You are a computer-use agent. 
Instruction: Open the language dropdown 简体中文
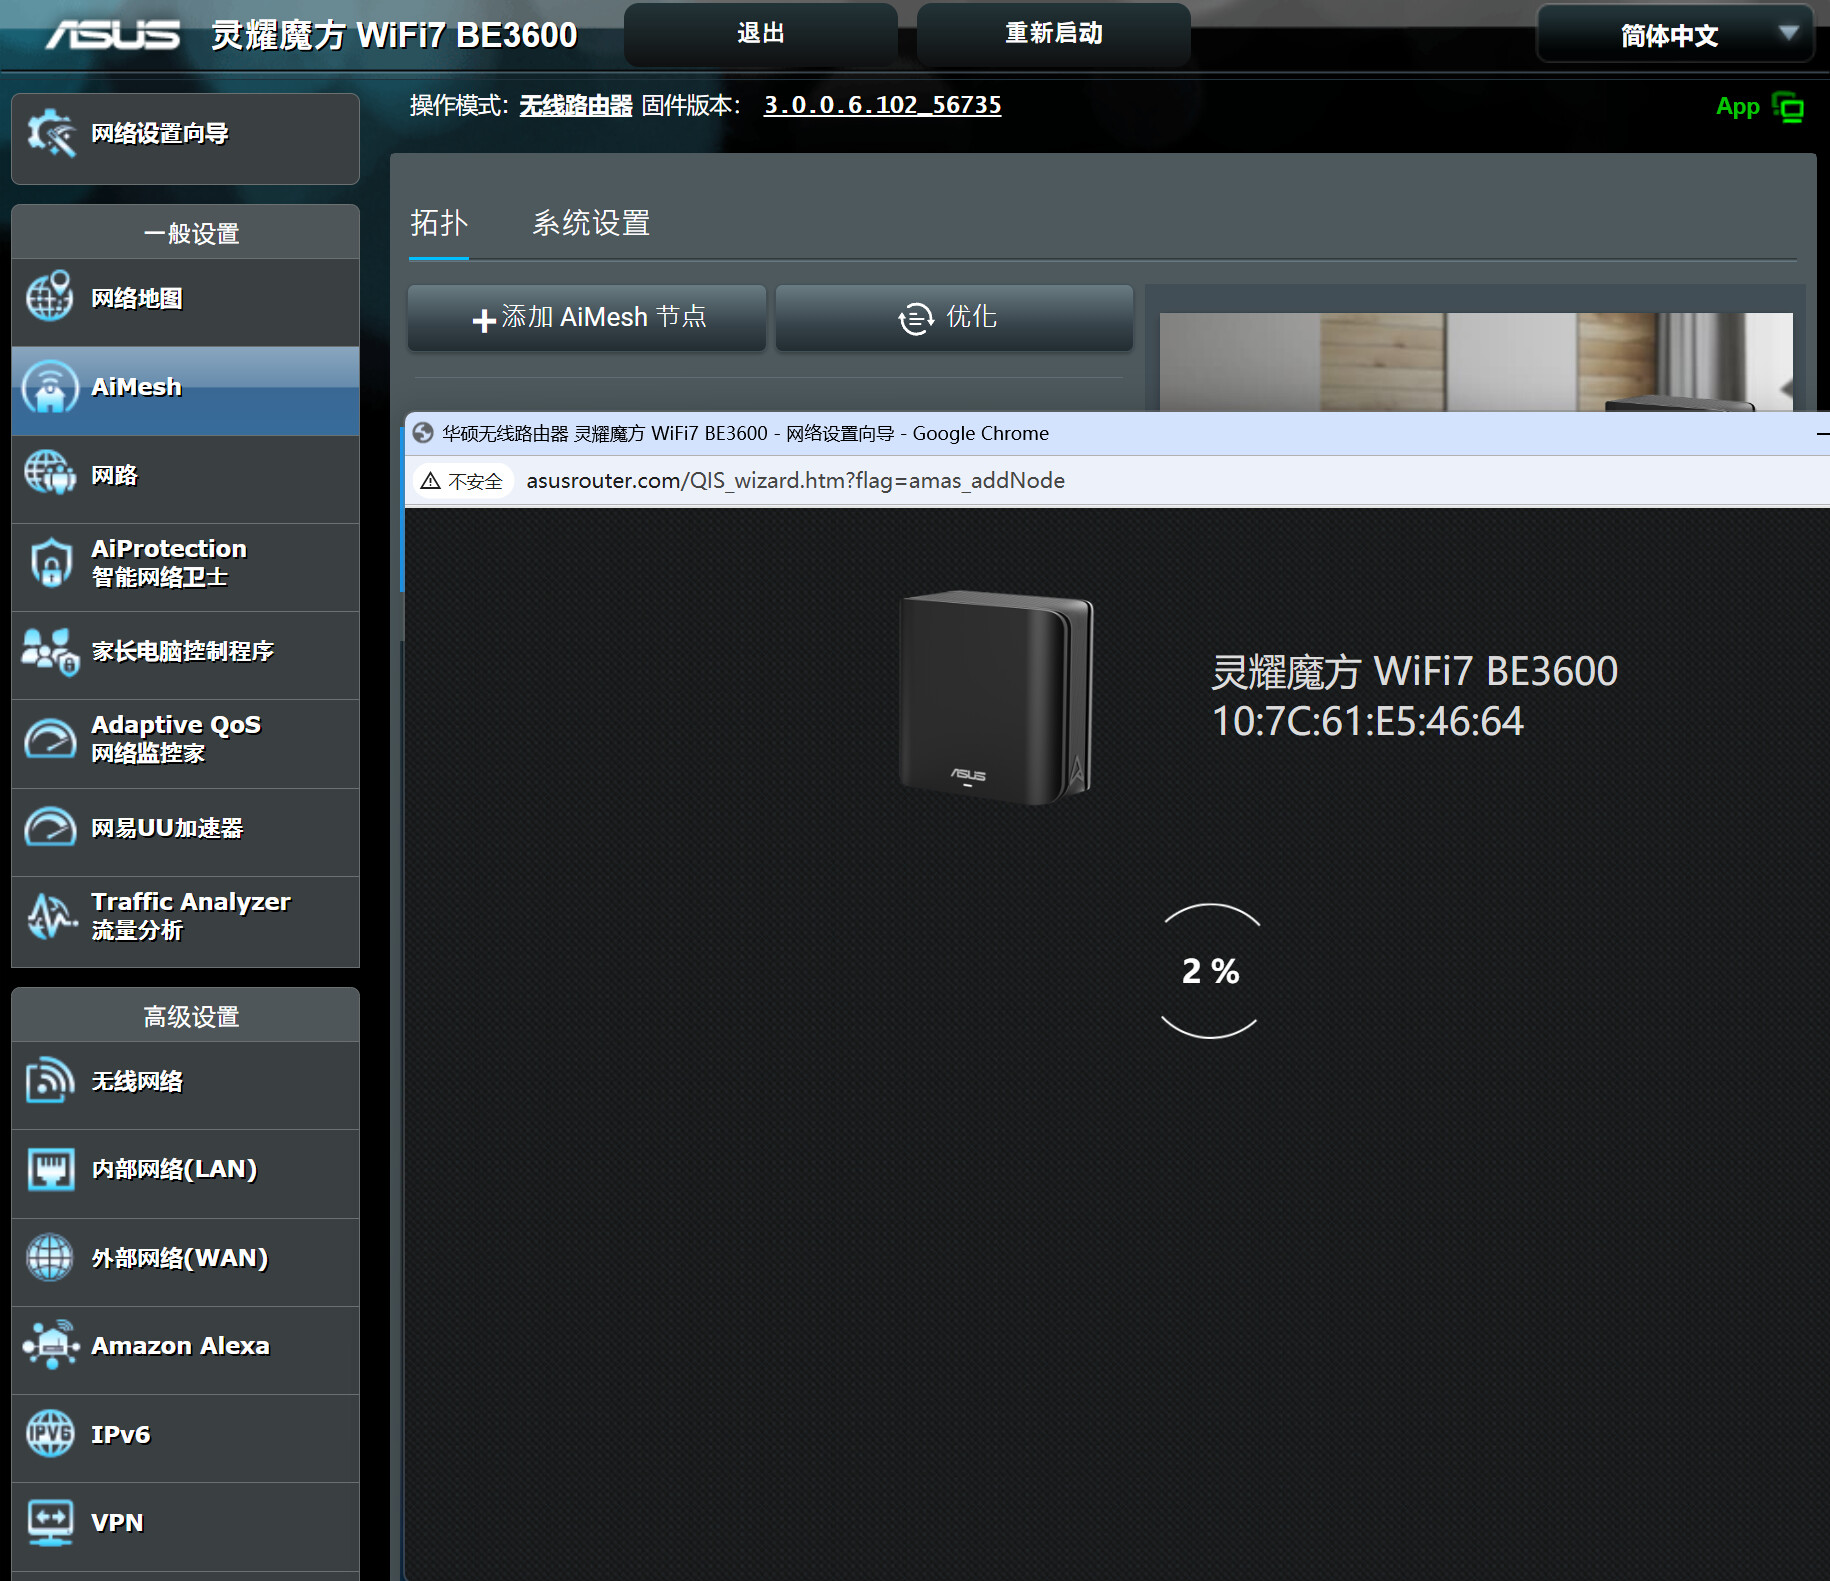point(1675,35)
